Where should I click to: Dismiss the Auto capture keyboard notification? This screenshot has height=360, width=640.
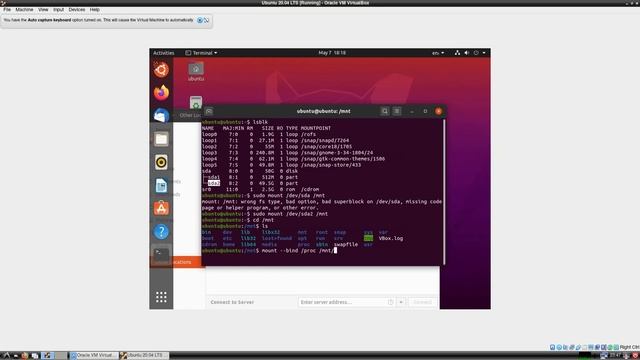tap(200, 20)
